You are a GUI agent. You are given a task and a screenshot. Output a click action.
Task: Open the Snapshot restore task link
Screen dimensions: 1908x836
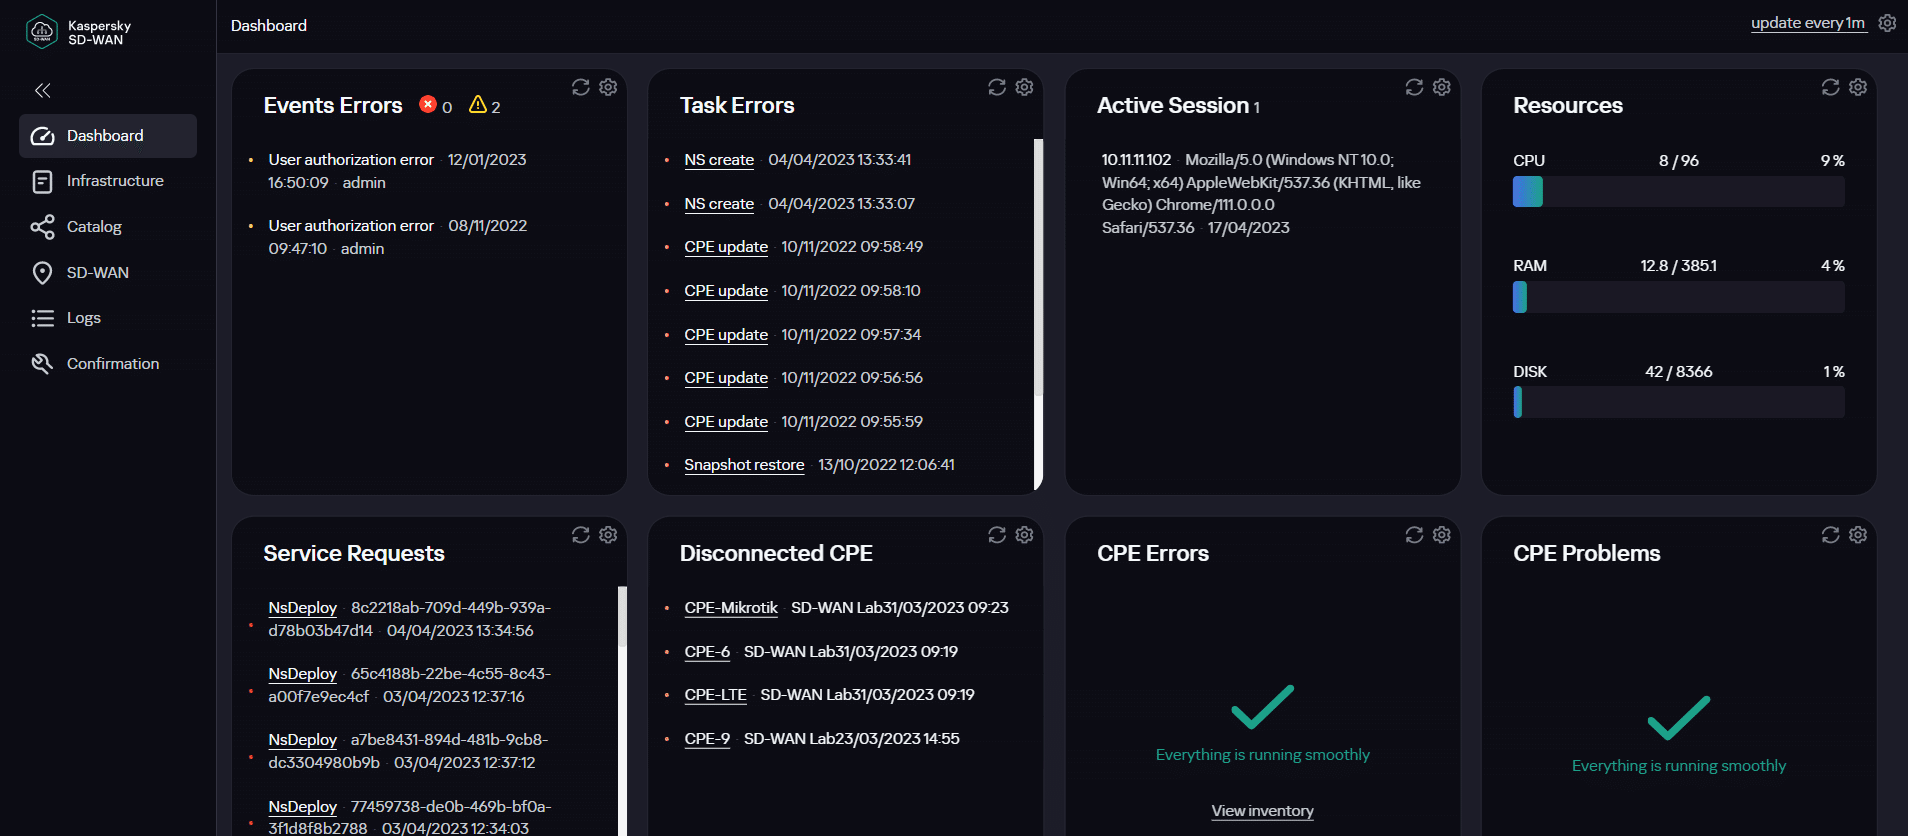744,465
